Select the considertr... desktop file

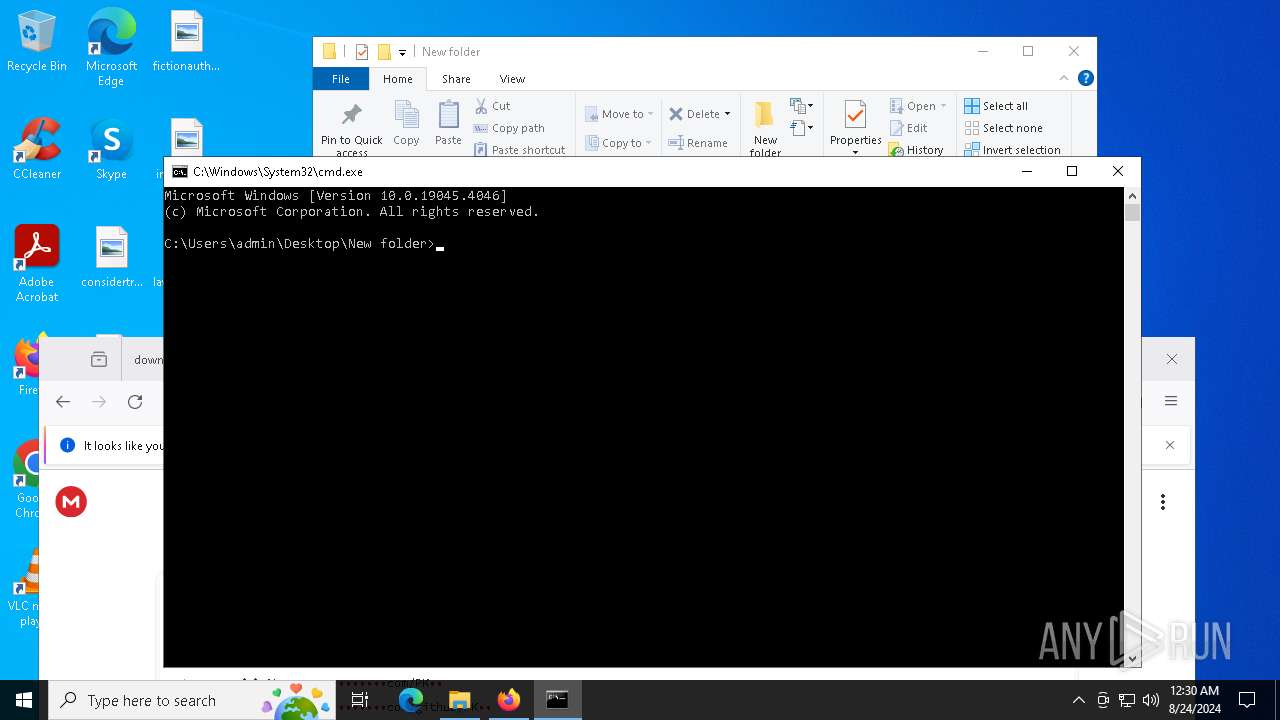[x=112, y=258]
